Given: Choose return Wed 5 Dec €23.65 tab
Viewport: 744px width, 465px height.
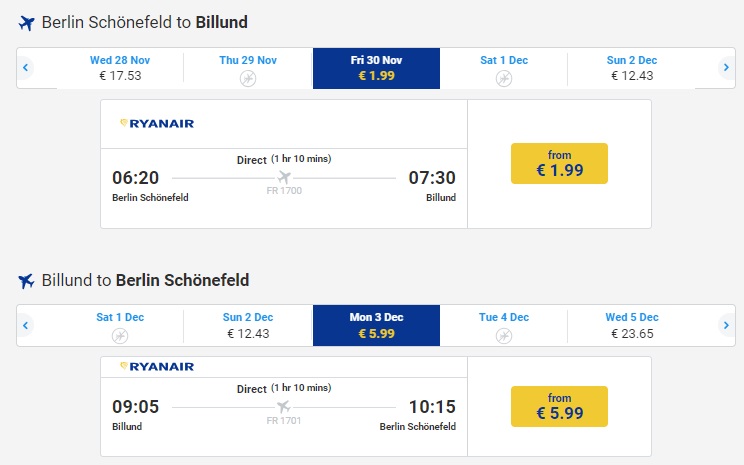Looking at the screenshot, I should [x=632, y=325].
